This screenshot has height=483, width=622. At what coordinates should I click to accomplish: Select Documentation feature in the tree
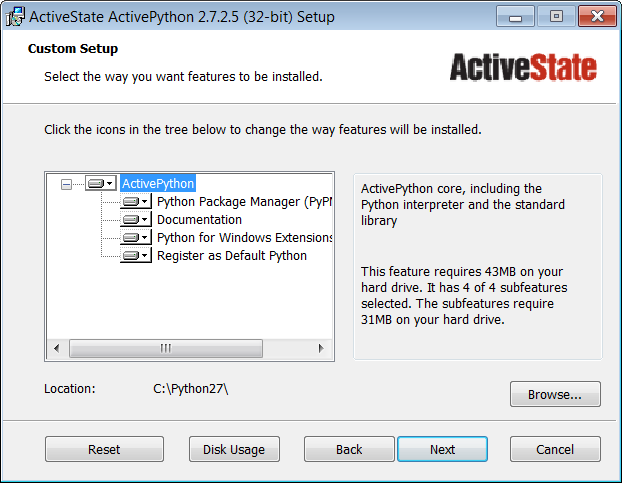click(x=199, y=220)
